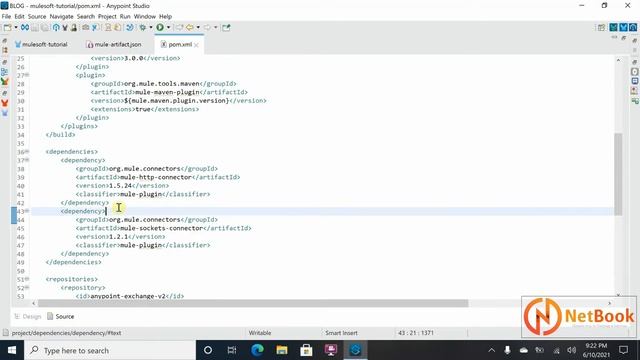Click the version 1.5.24 line
Screen dimensions: 640x360
[122, 186]
